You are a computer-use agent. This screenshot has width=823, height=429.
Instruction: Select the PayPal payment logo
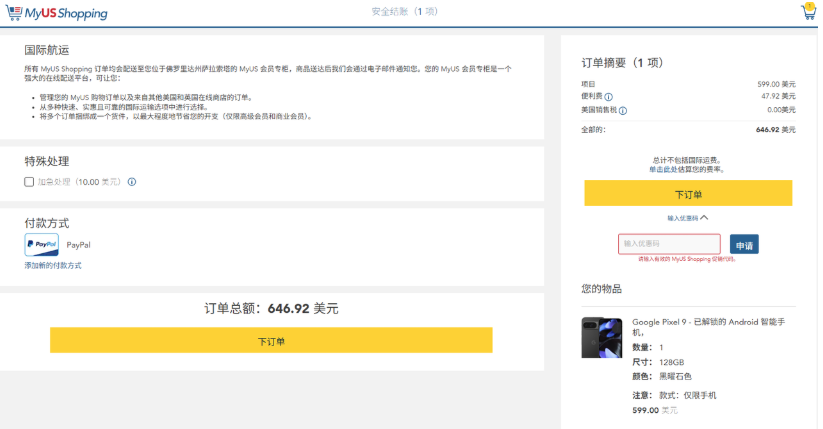pos(41,245)
